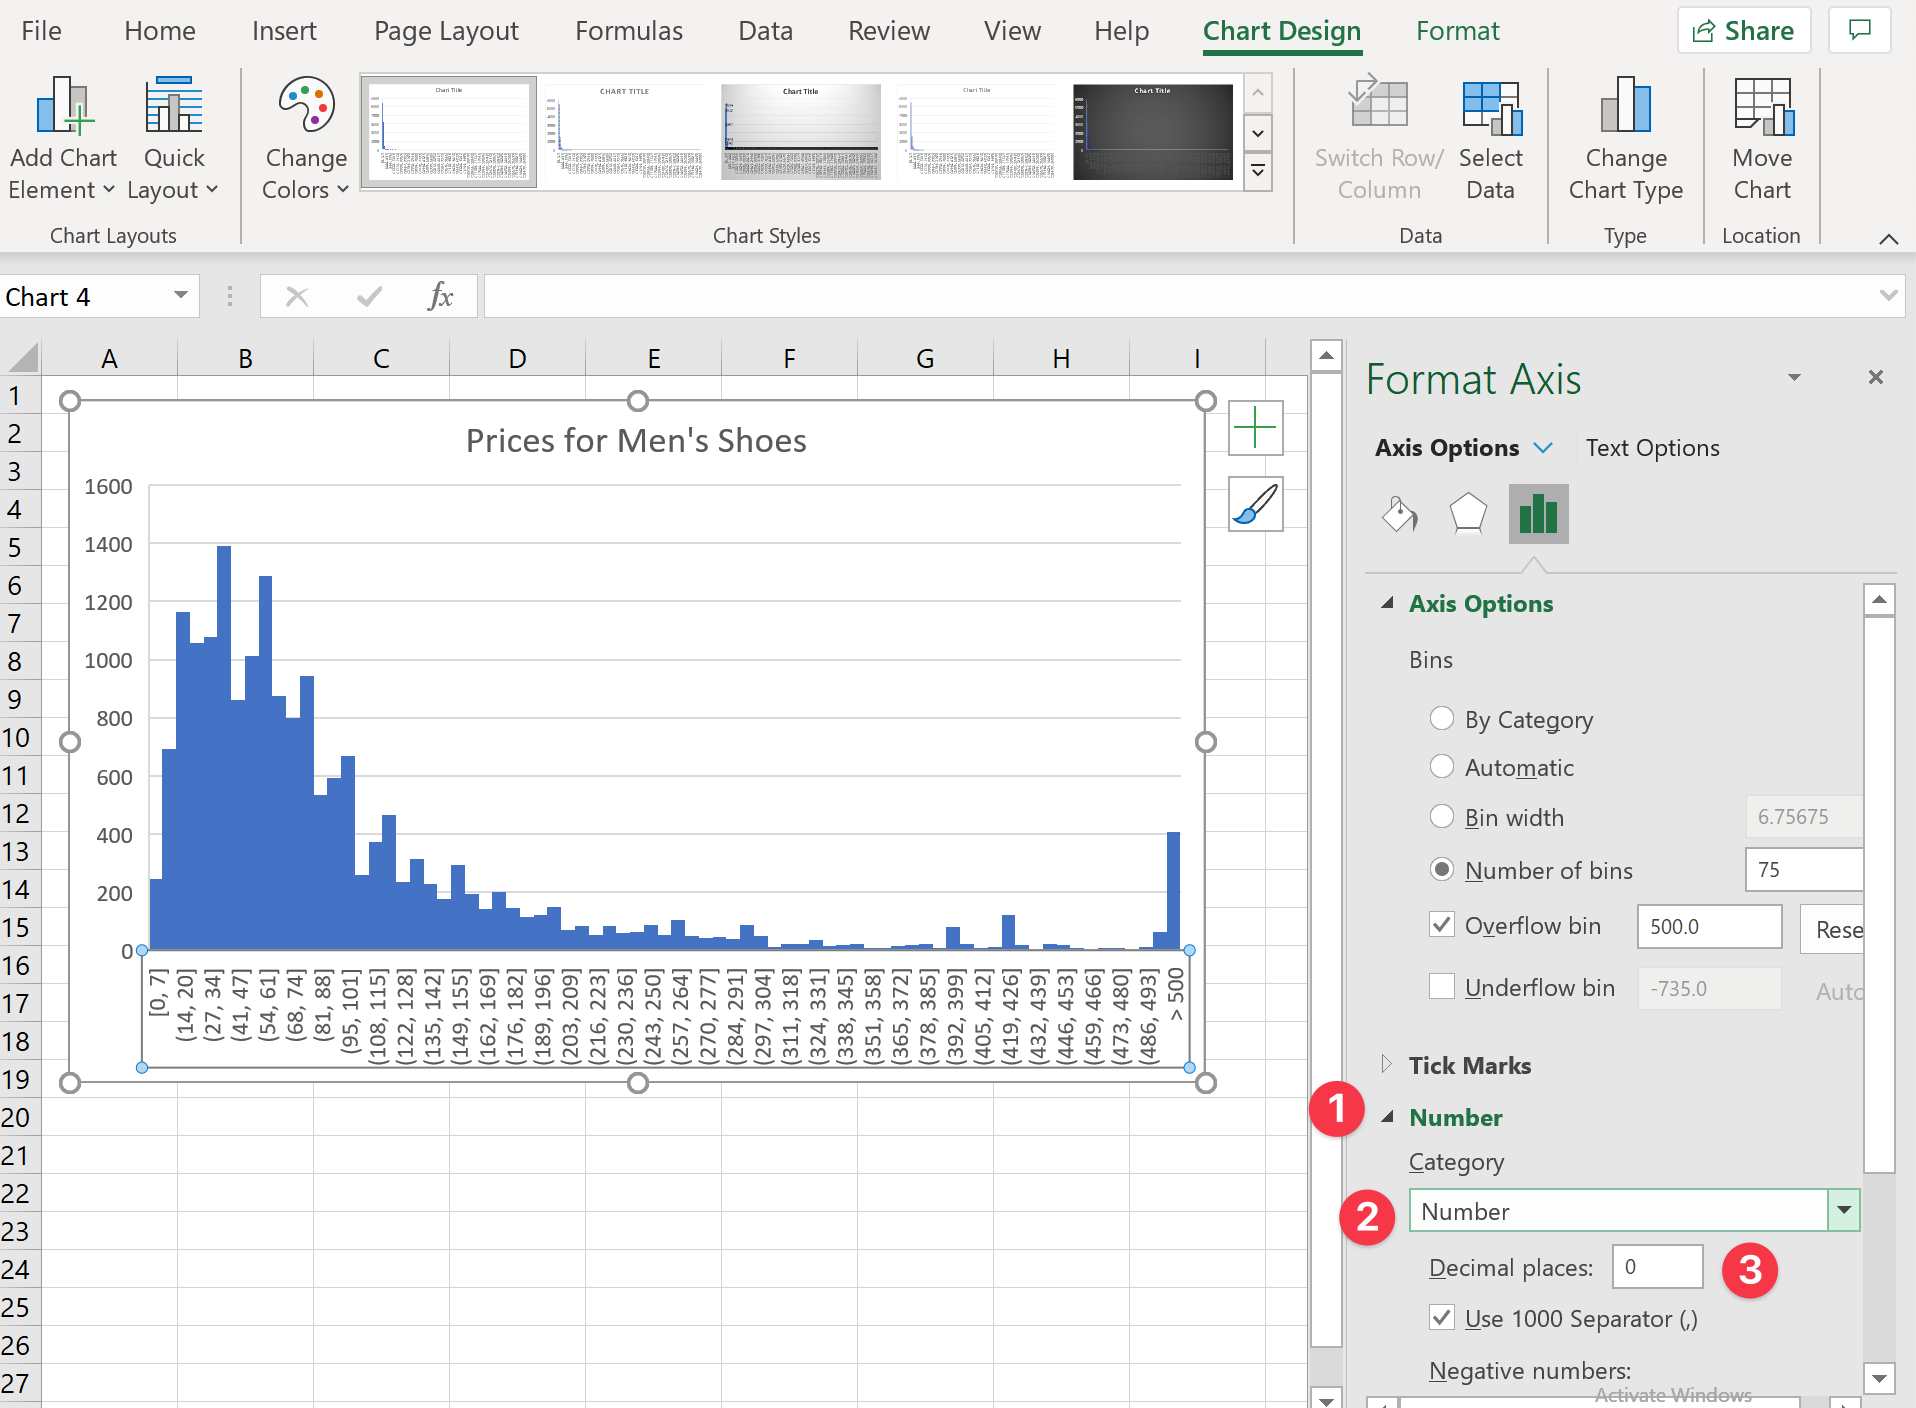Open the Category dropdown showing Number
Viewport: 1916px width, 1408px height.
click(x=1843, y=1211)
